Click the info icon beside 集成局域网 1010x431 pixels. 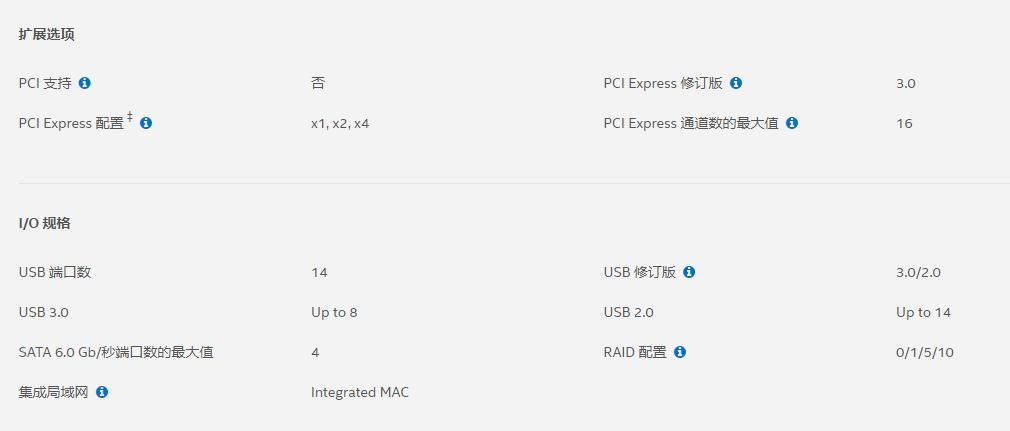102,392
